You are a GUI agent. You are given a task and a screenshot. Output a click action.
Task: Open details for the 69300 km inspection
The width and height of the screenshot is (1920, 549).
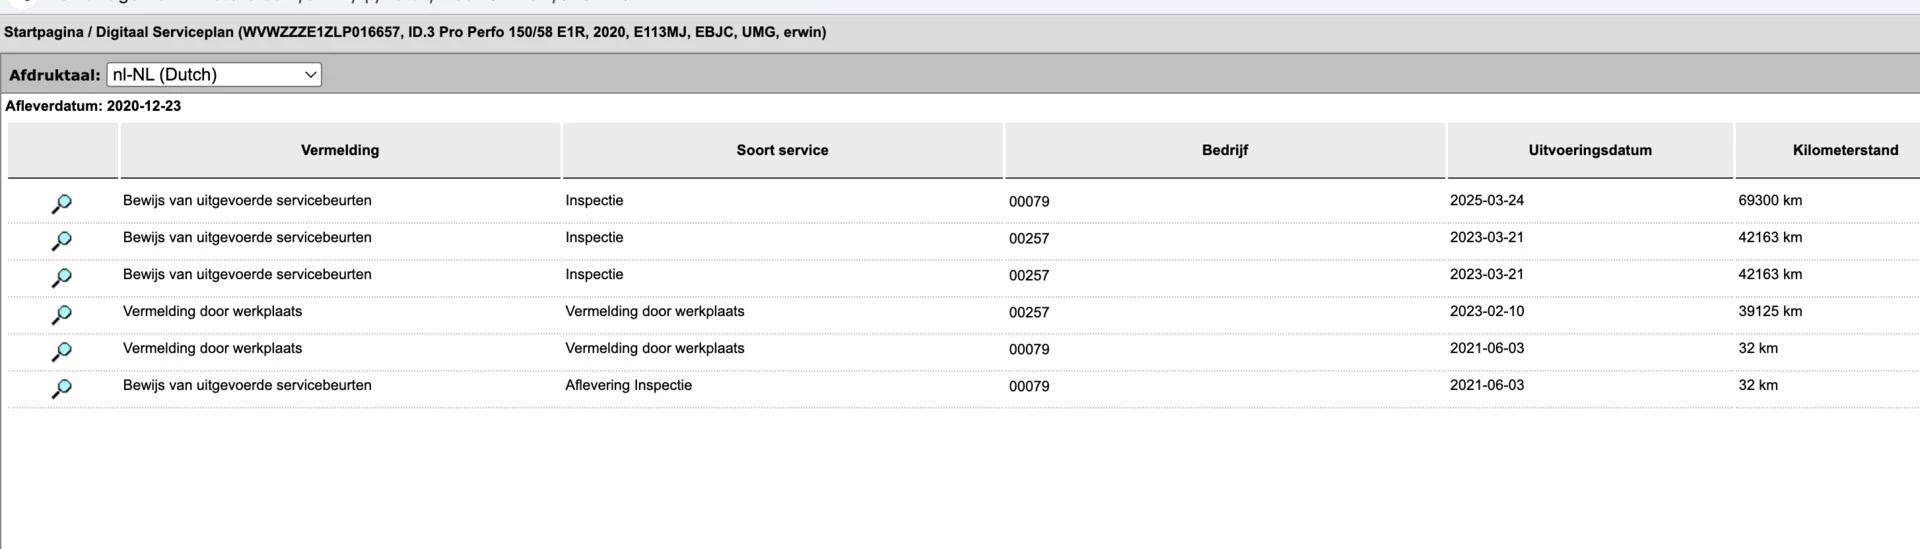[x=61, y=204]
